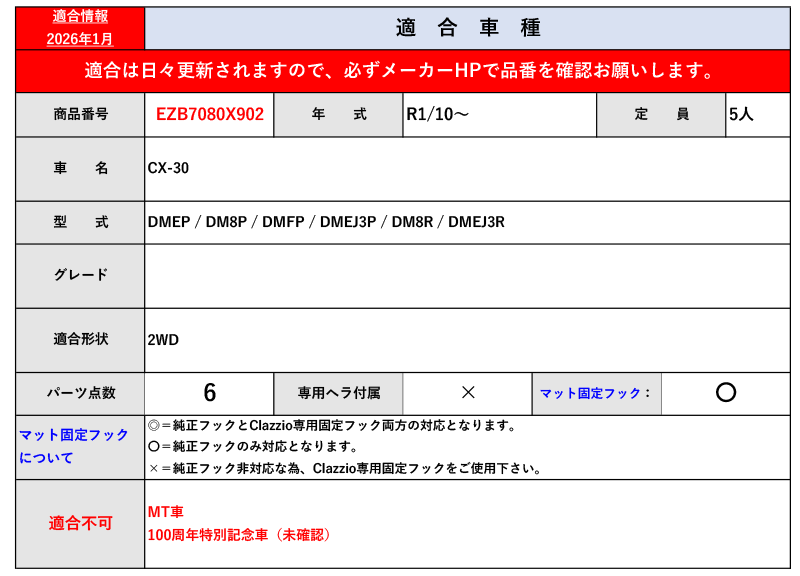Image resolution: width=800 pixels, height=576 pixels.
Task: Select the empty グレード value cell
Action: [467, 274]
